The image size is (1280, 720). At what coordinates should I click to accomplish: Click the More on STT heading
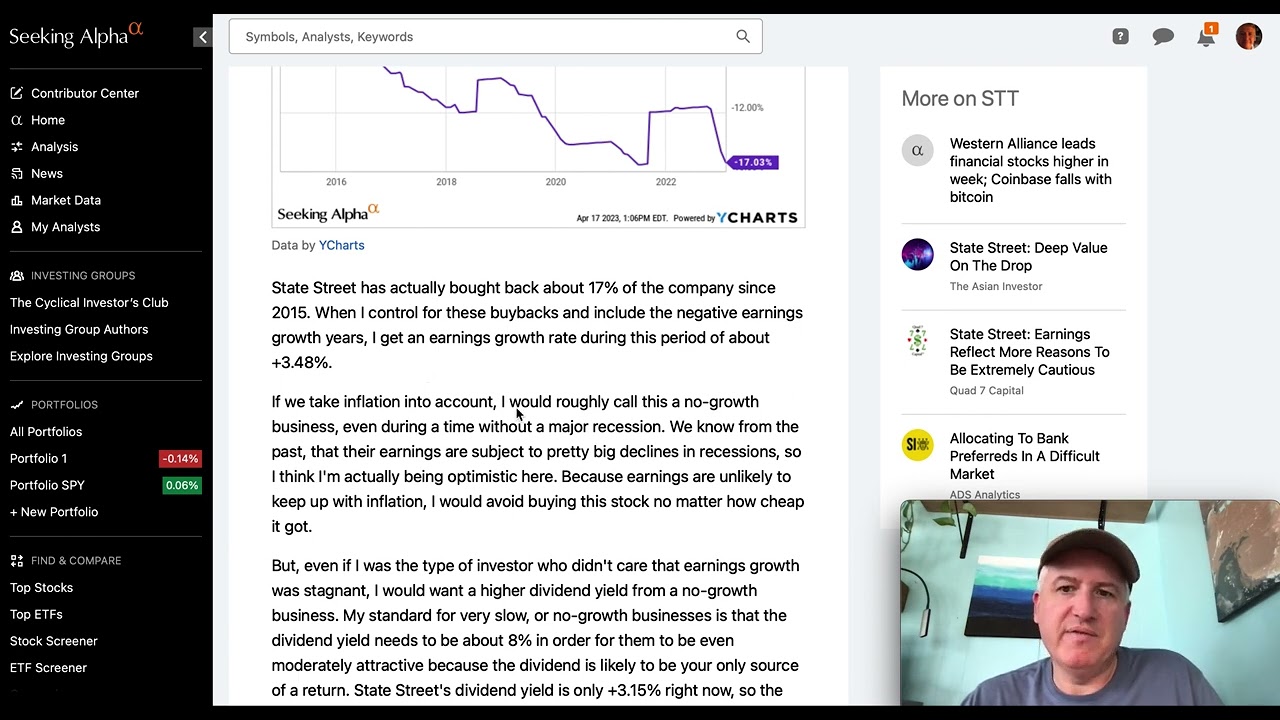coord(960,98)
